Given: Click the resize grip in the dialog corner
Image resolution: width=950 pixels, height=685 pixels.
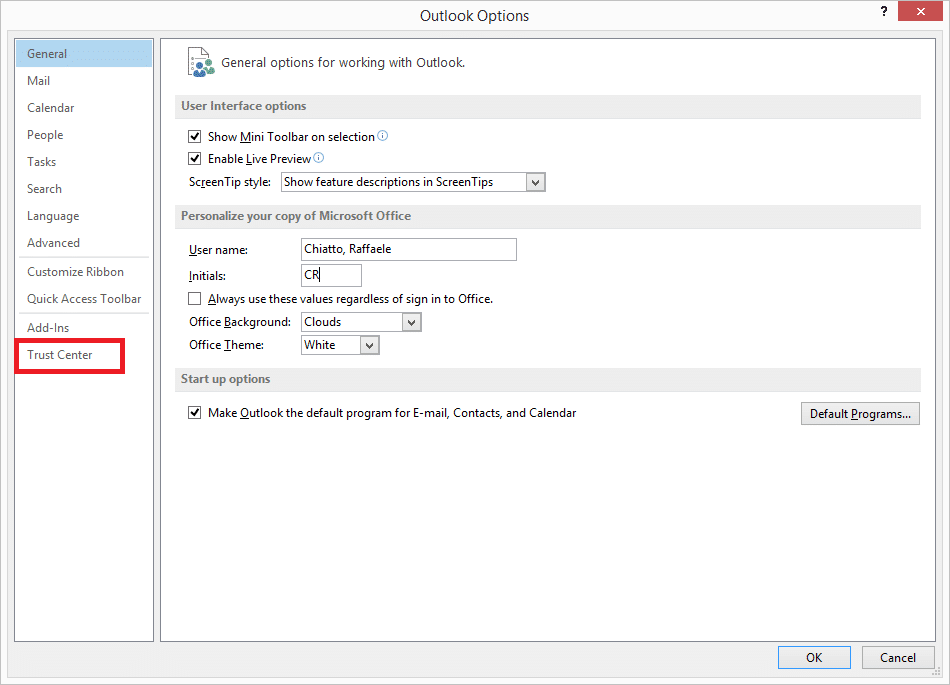Looking at the screenshot, I should pos(935,671).
